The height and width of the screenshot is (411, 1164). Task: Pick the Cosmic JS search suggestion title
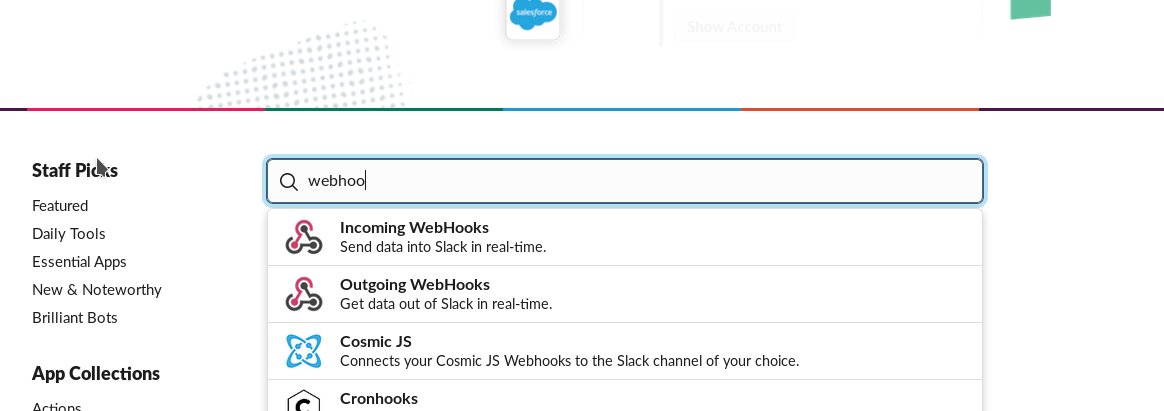[x=376, y=341]
